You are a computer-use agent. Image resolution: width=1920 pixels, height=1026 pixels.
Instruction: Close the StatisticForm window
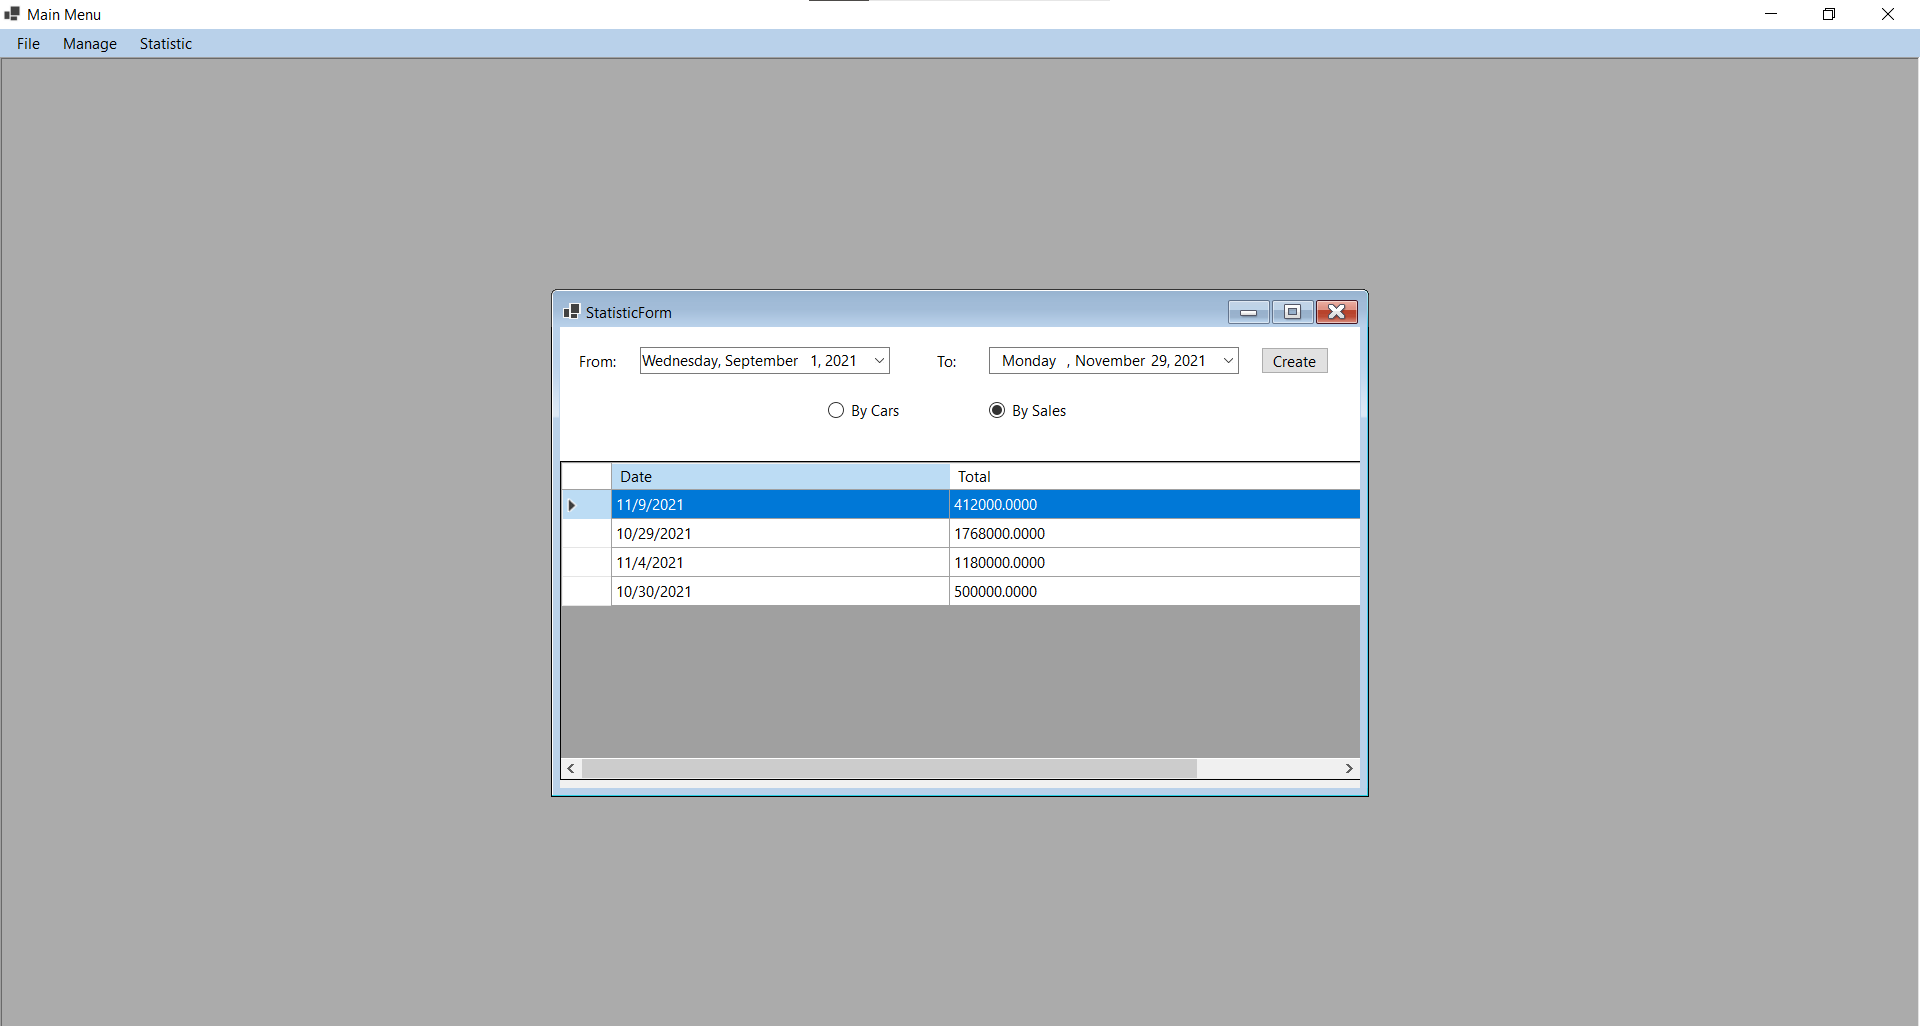1337,312
